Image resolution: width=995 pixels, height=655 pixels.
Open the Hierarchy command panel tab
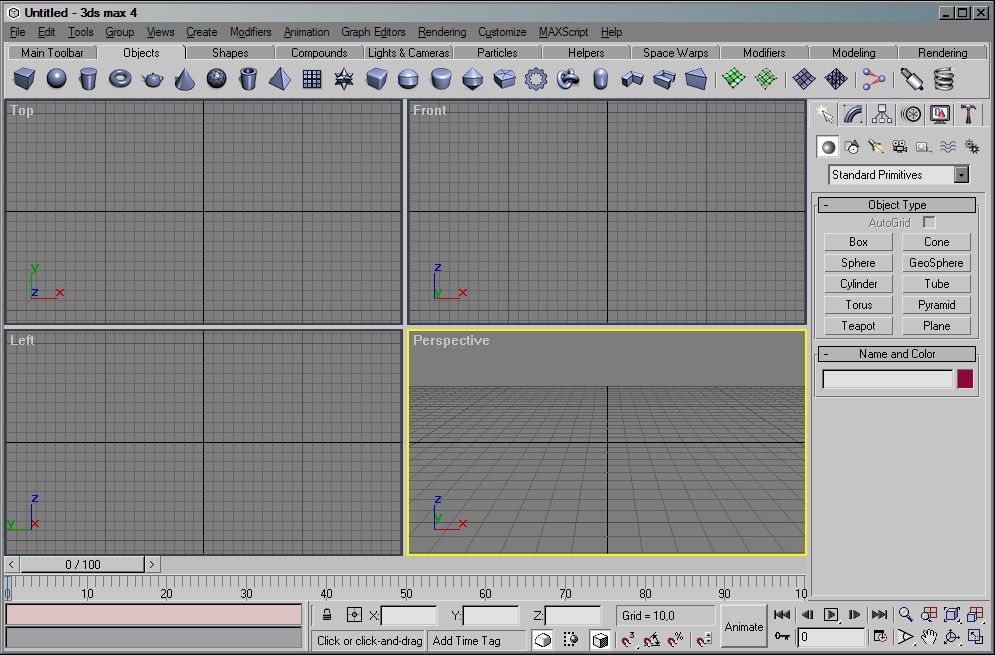pos(882,114)
